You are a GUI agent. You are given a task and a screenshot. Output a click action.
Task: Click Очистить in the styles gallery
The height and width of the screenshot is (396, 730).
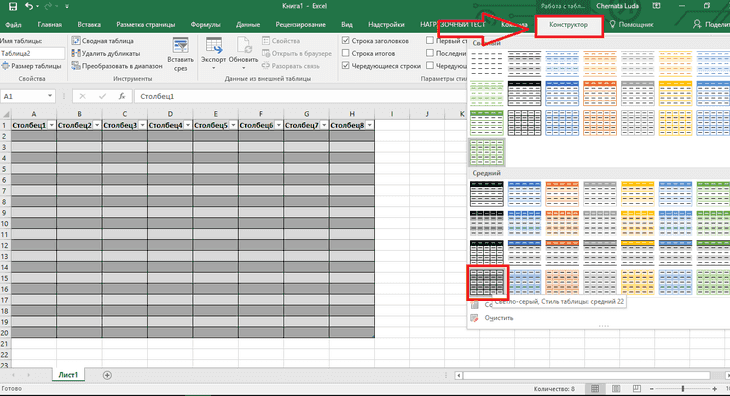click(x=499, y=318)
